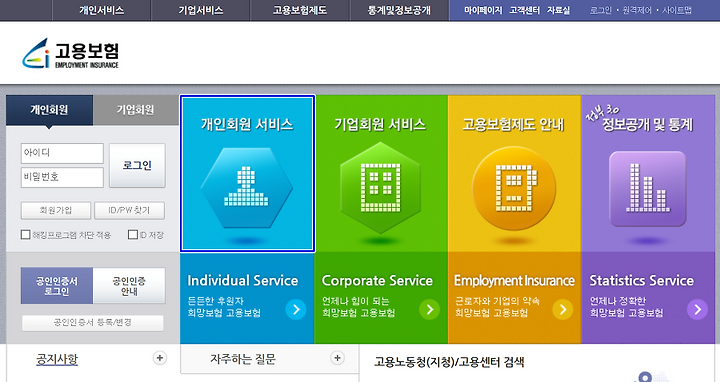
Task: Click 로그인 link in top bar
Action: pyautogui.click(x=601, y=10)
